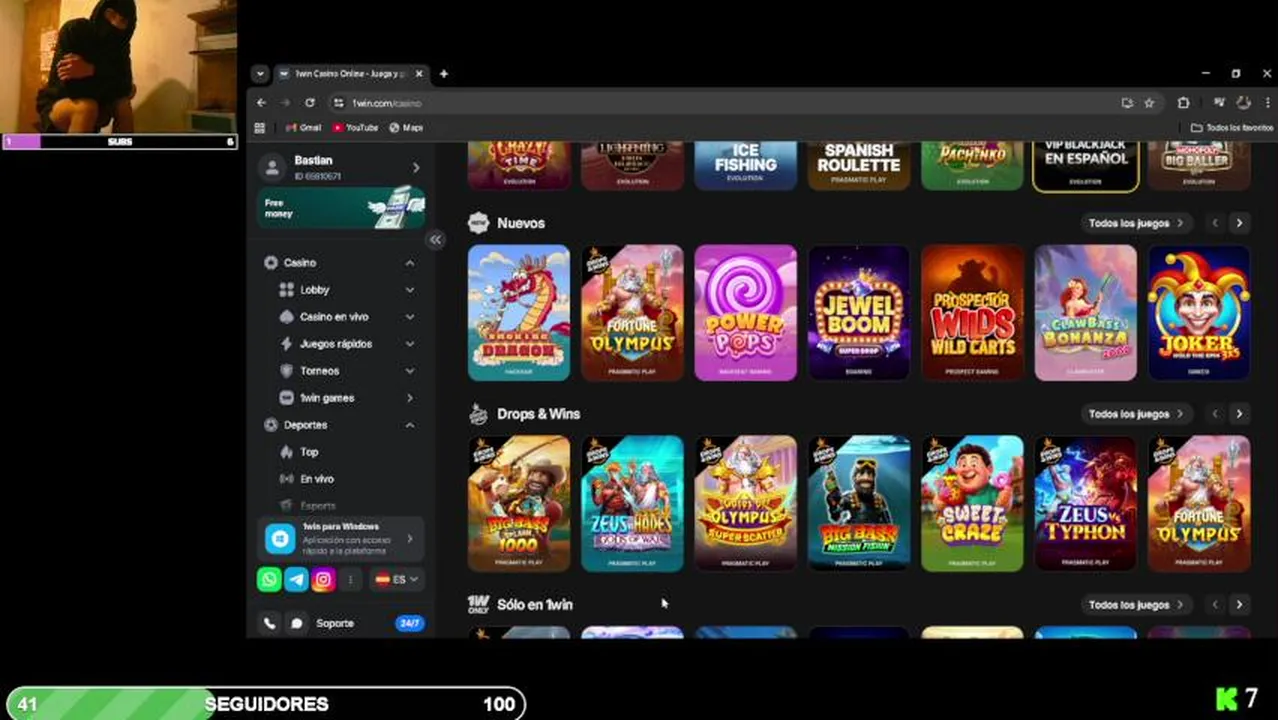This screenshot has height=720, width=1278.
Task: Open Zeus vs Hades Gods of War
Action: click(x=632, y=503)
